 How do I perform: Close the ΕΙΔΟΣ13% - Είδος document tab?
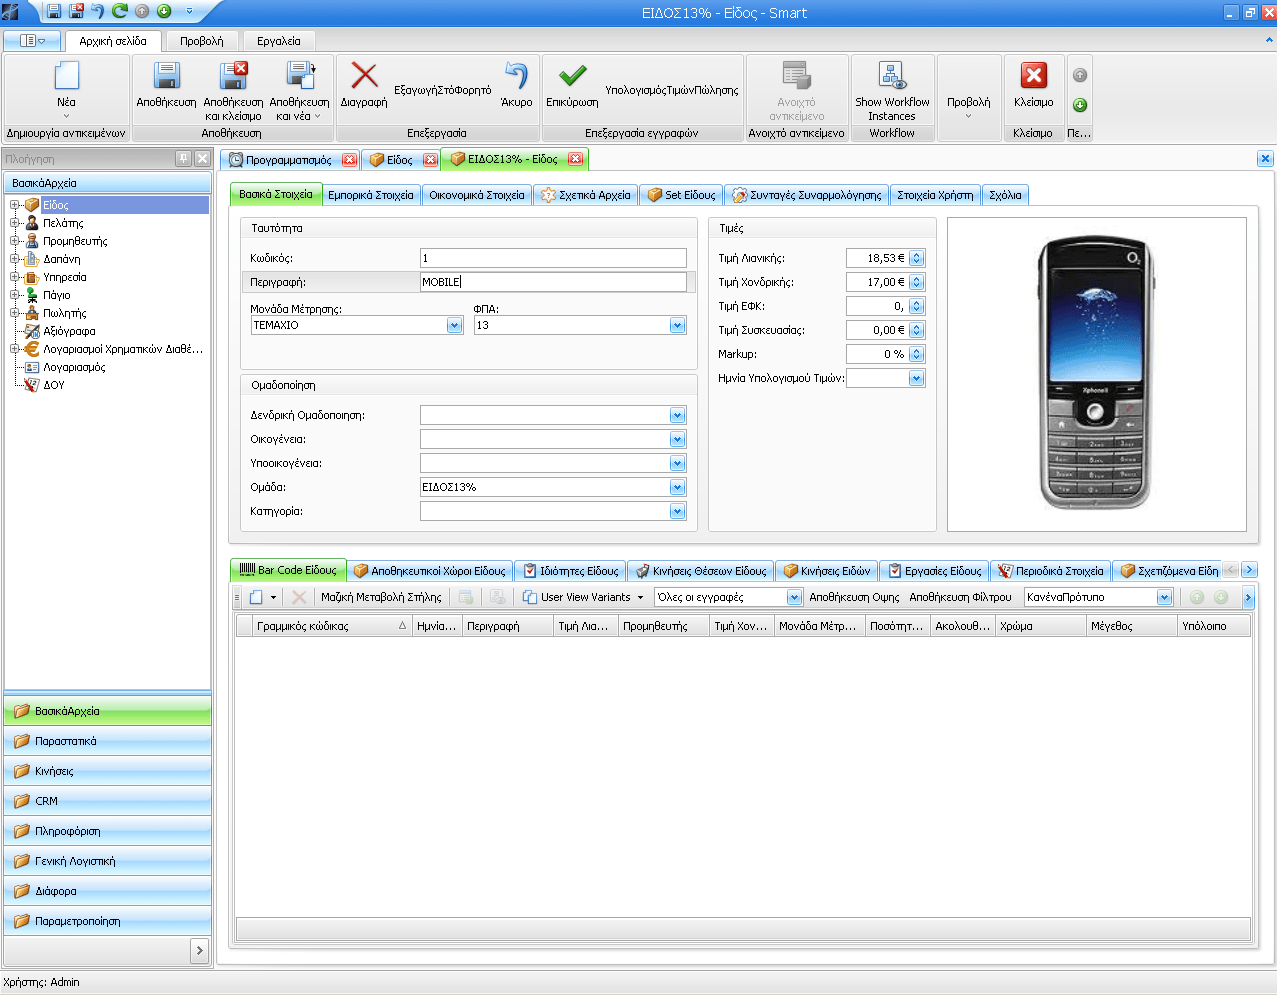pos(575,159)
